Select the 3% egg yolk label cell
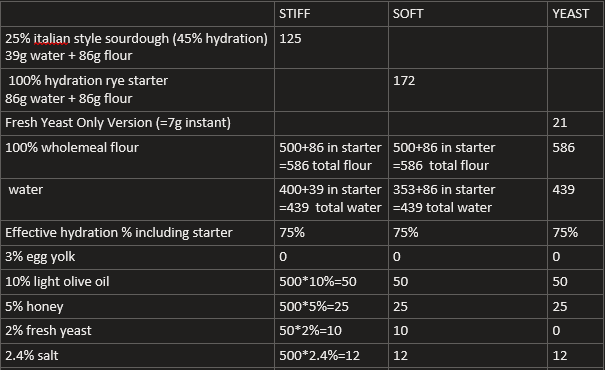 coord(137,257)
